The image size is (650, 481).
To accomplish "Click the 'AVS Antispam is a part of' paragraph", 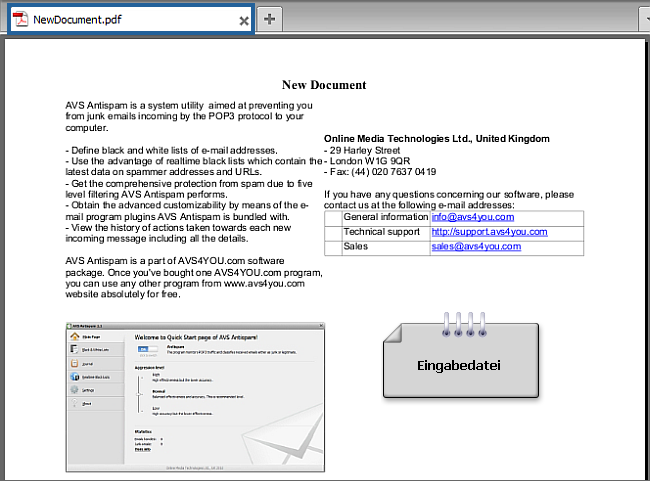I will tap(194, 277).
